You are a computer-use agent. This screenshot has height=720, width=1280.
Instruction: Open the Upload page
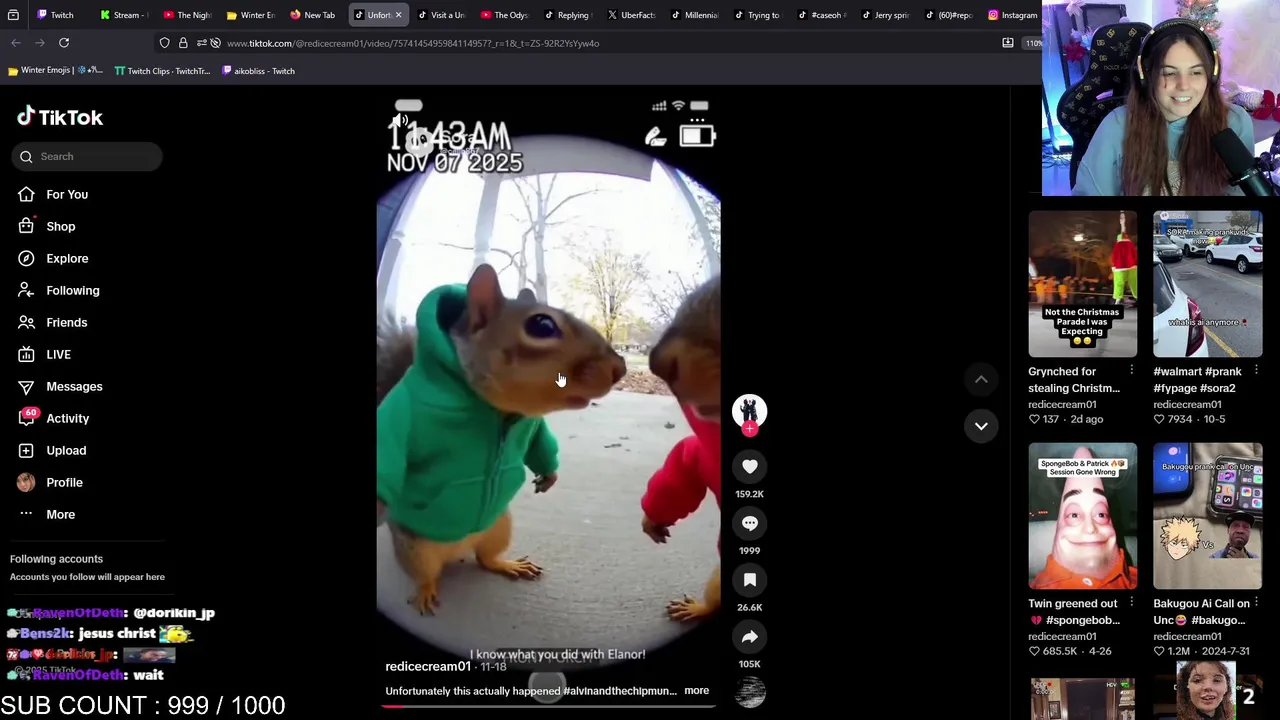pos(66,450)
